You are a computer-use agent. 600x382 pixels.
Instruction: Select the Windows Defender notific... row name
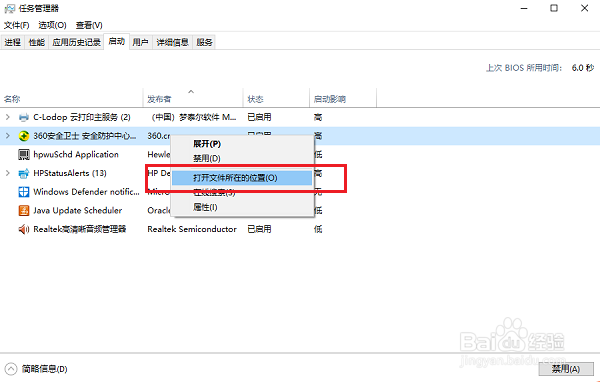[86, 192]
